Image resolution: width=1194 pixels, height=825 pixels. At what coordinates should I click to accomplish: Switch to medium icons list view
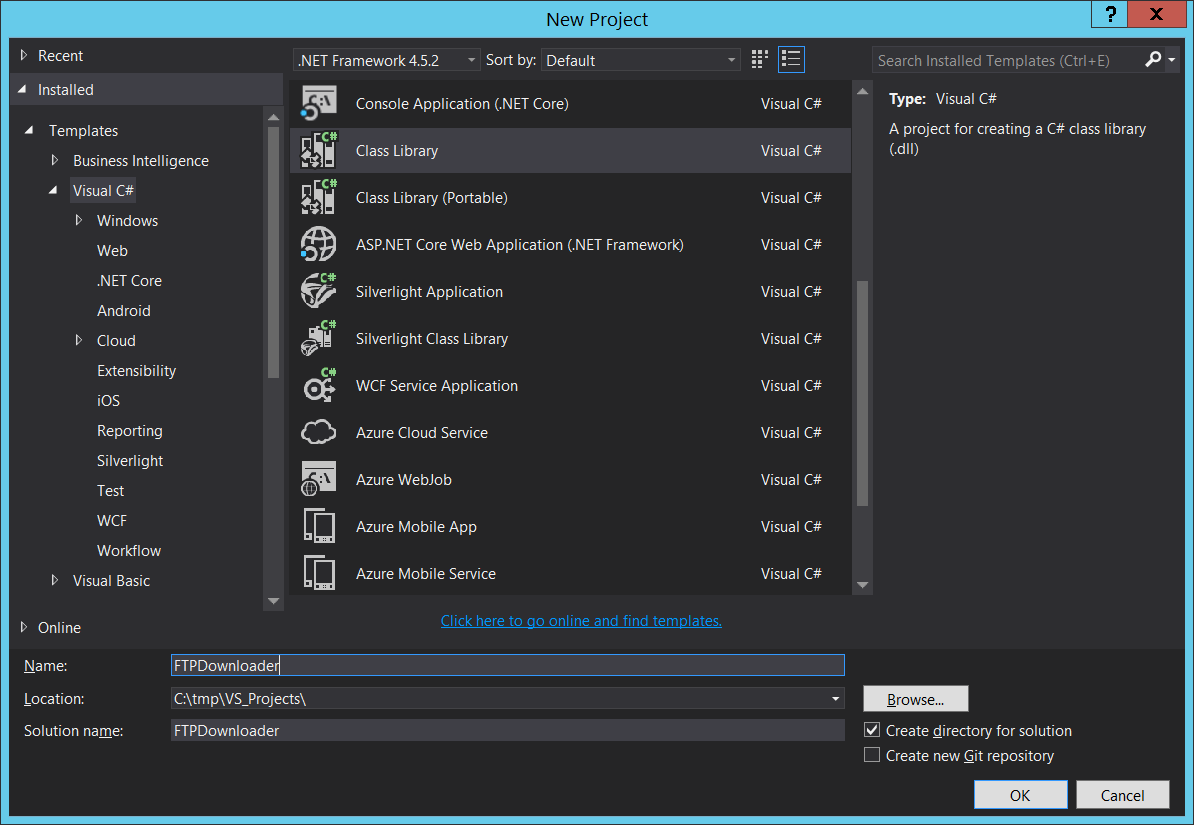pyautogui.click(x=791, y=59)
